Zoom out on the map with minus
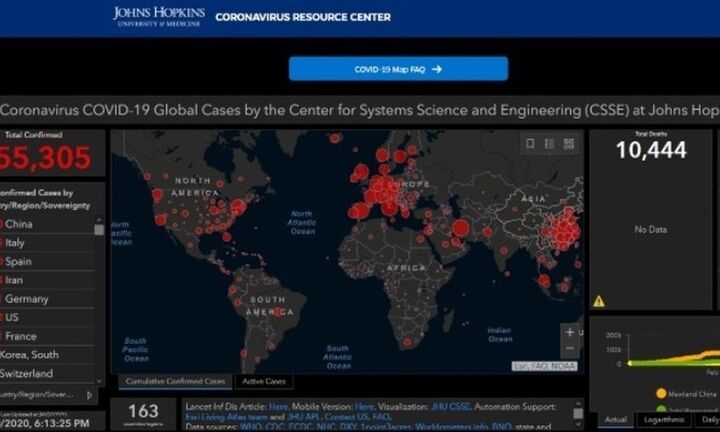The width and height of the screenshot is (720, 432). tap(570, 349)
